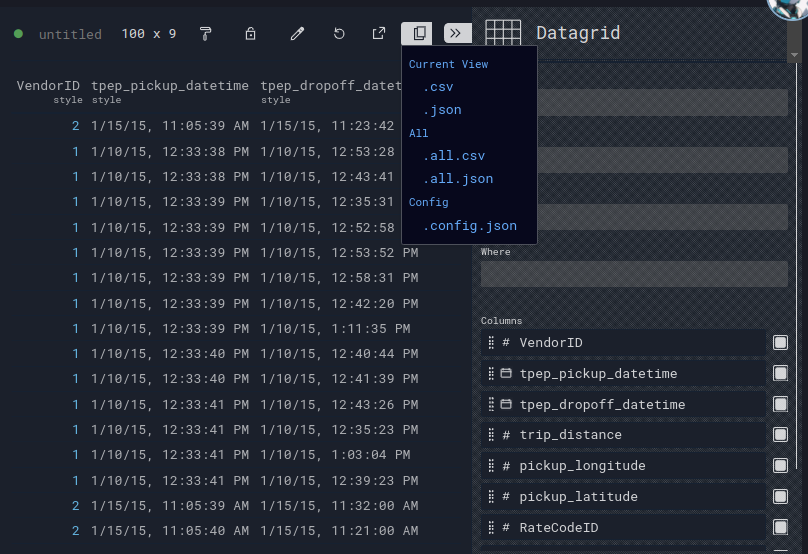Click cell 1/15/15, 11:32:00 AM
The image size is (808, 554).
[340, 506]
